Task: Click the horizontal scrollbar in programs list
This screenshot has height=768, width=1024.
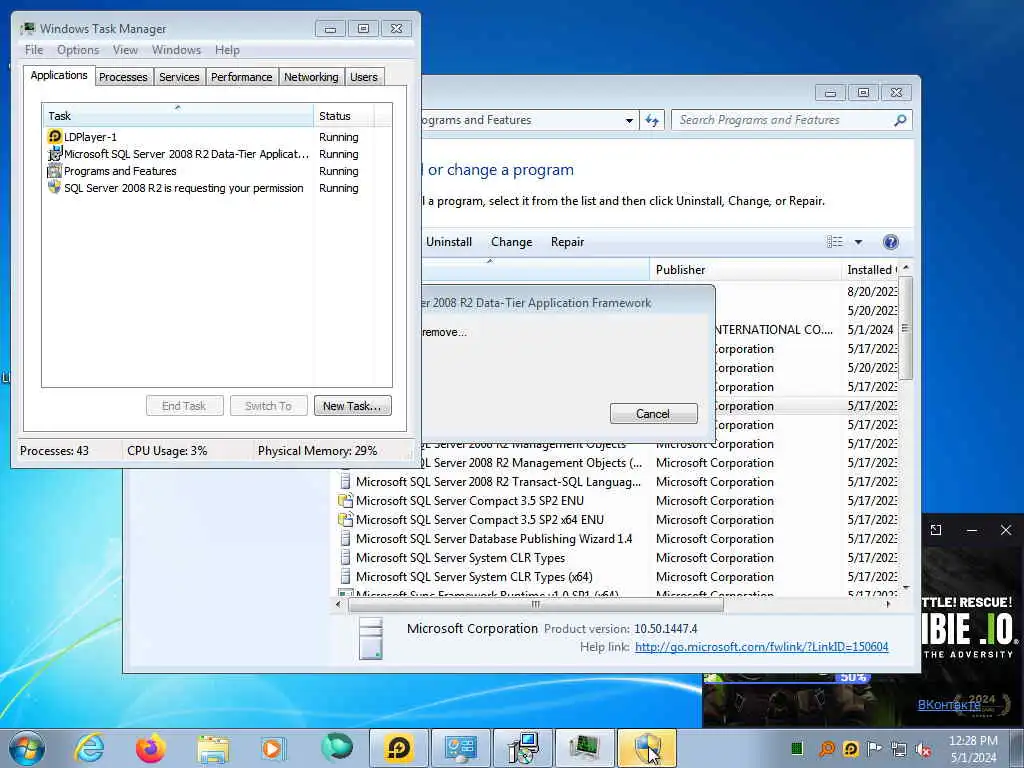Action: tap(536, 605)
